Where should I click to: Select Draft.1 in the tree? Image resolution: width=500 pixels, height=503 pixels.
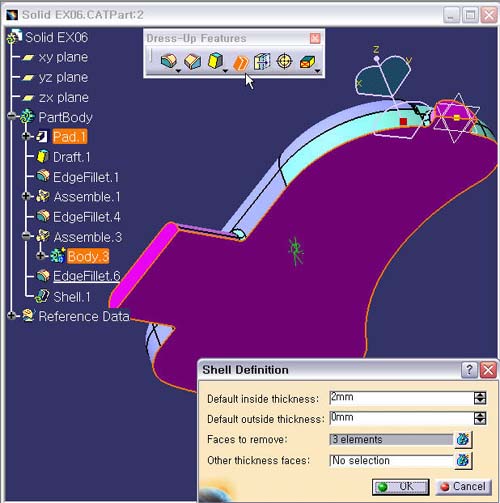pos(71,157)
